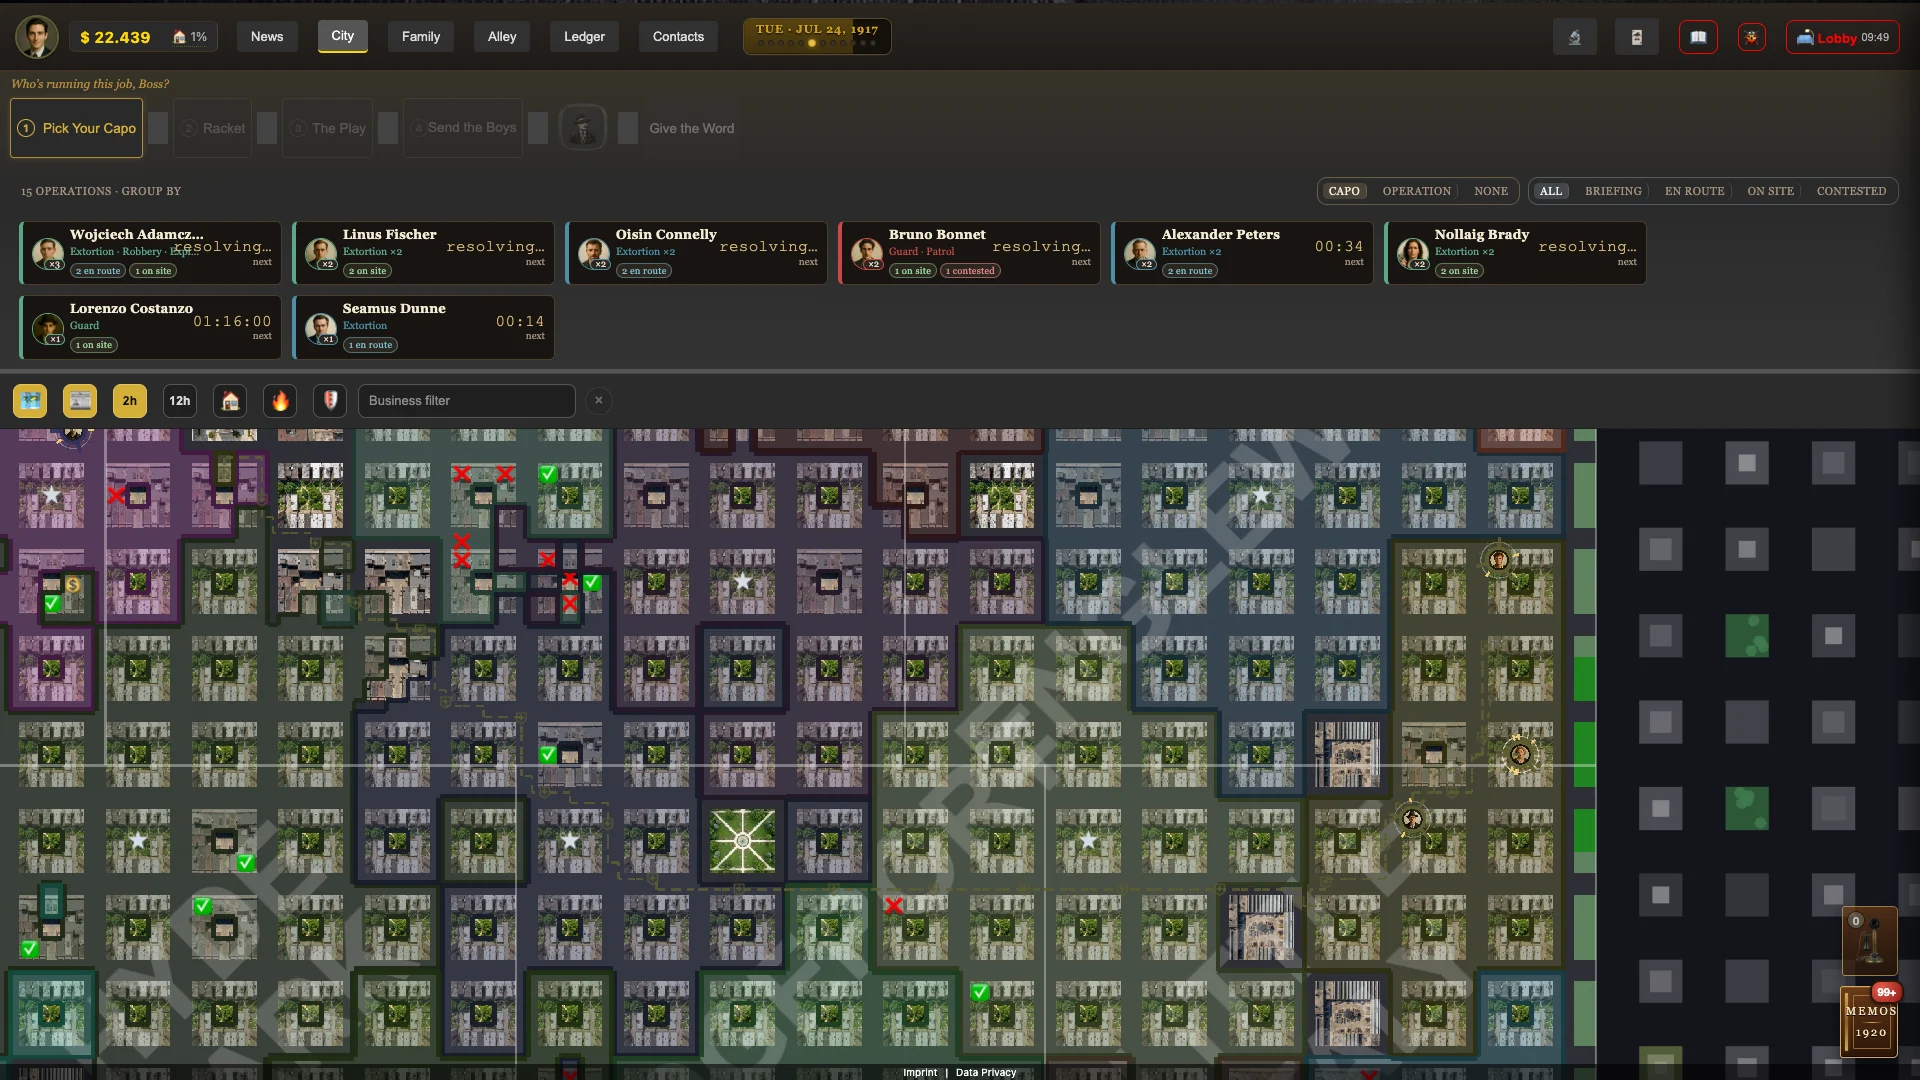The height and width of the screenshot is (1080, 1920).
Task: Select the Send the Boys step
Action: [463, 128]
